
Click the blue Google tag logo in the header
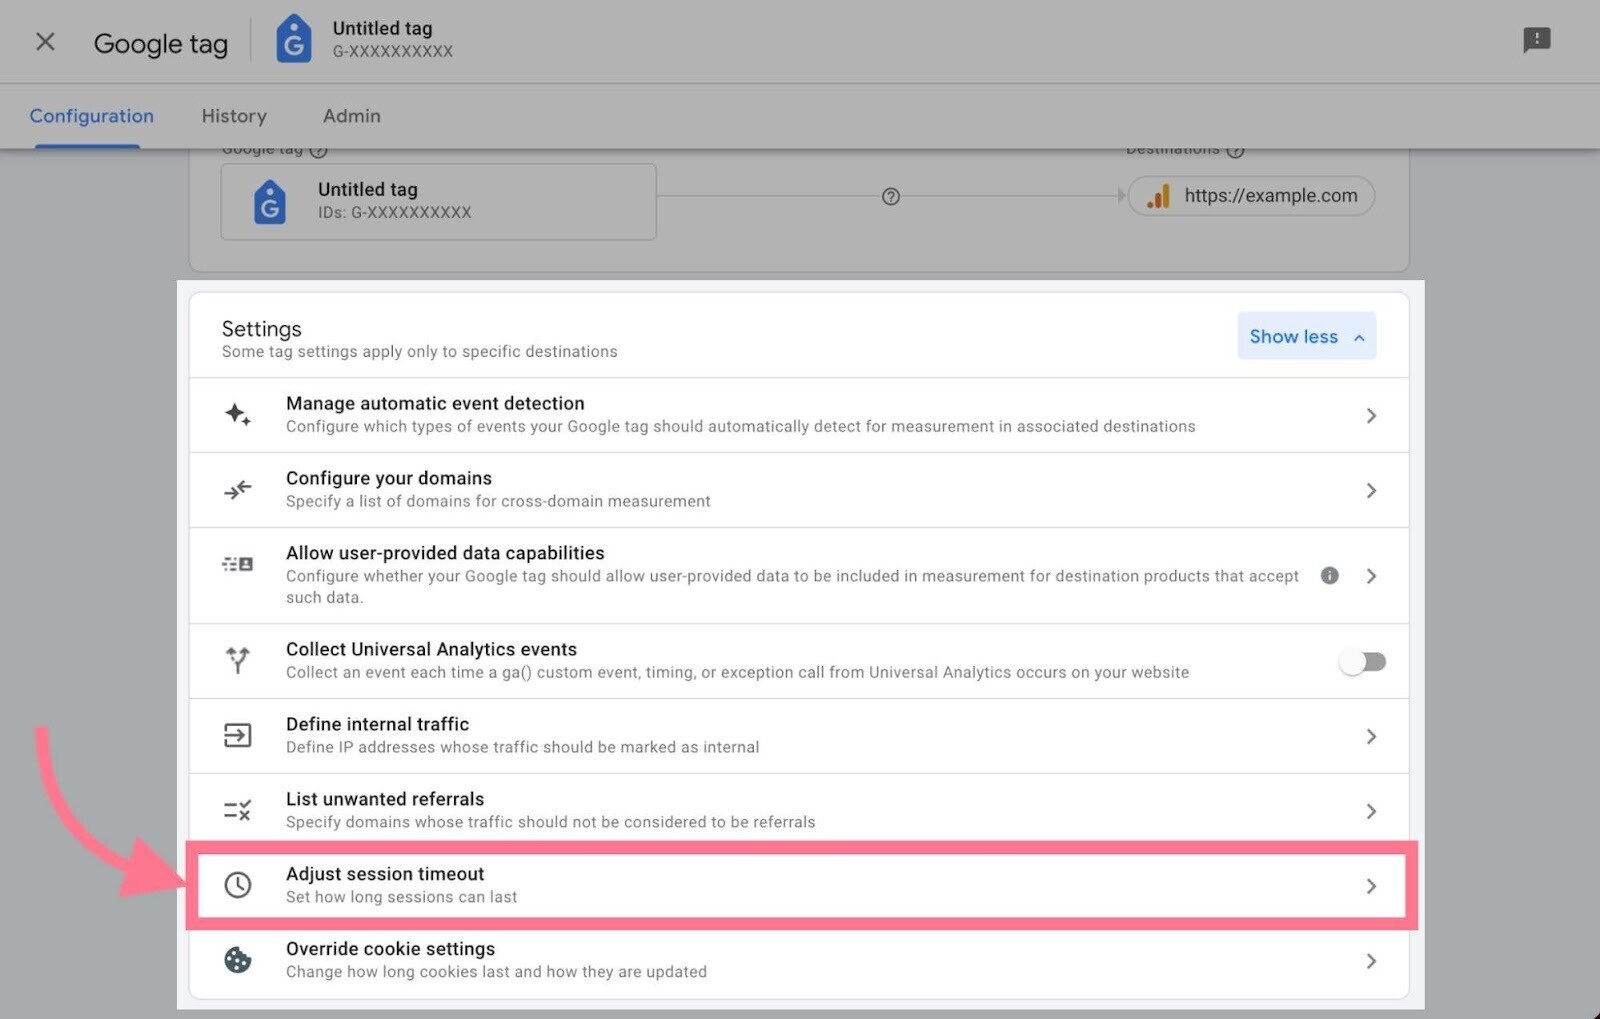[293, 40]
